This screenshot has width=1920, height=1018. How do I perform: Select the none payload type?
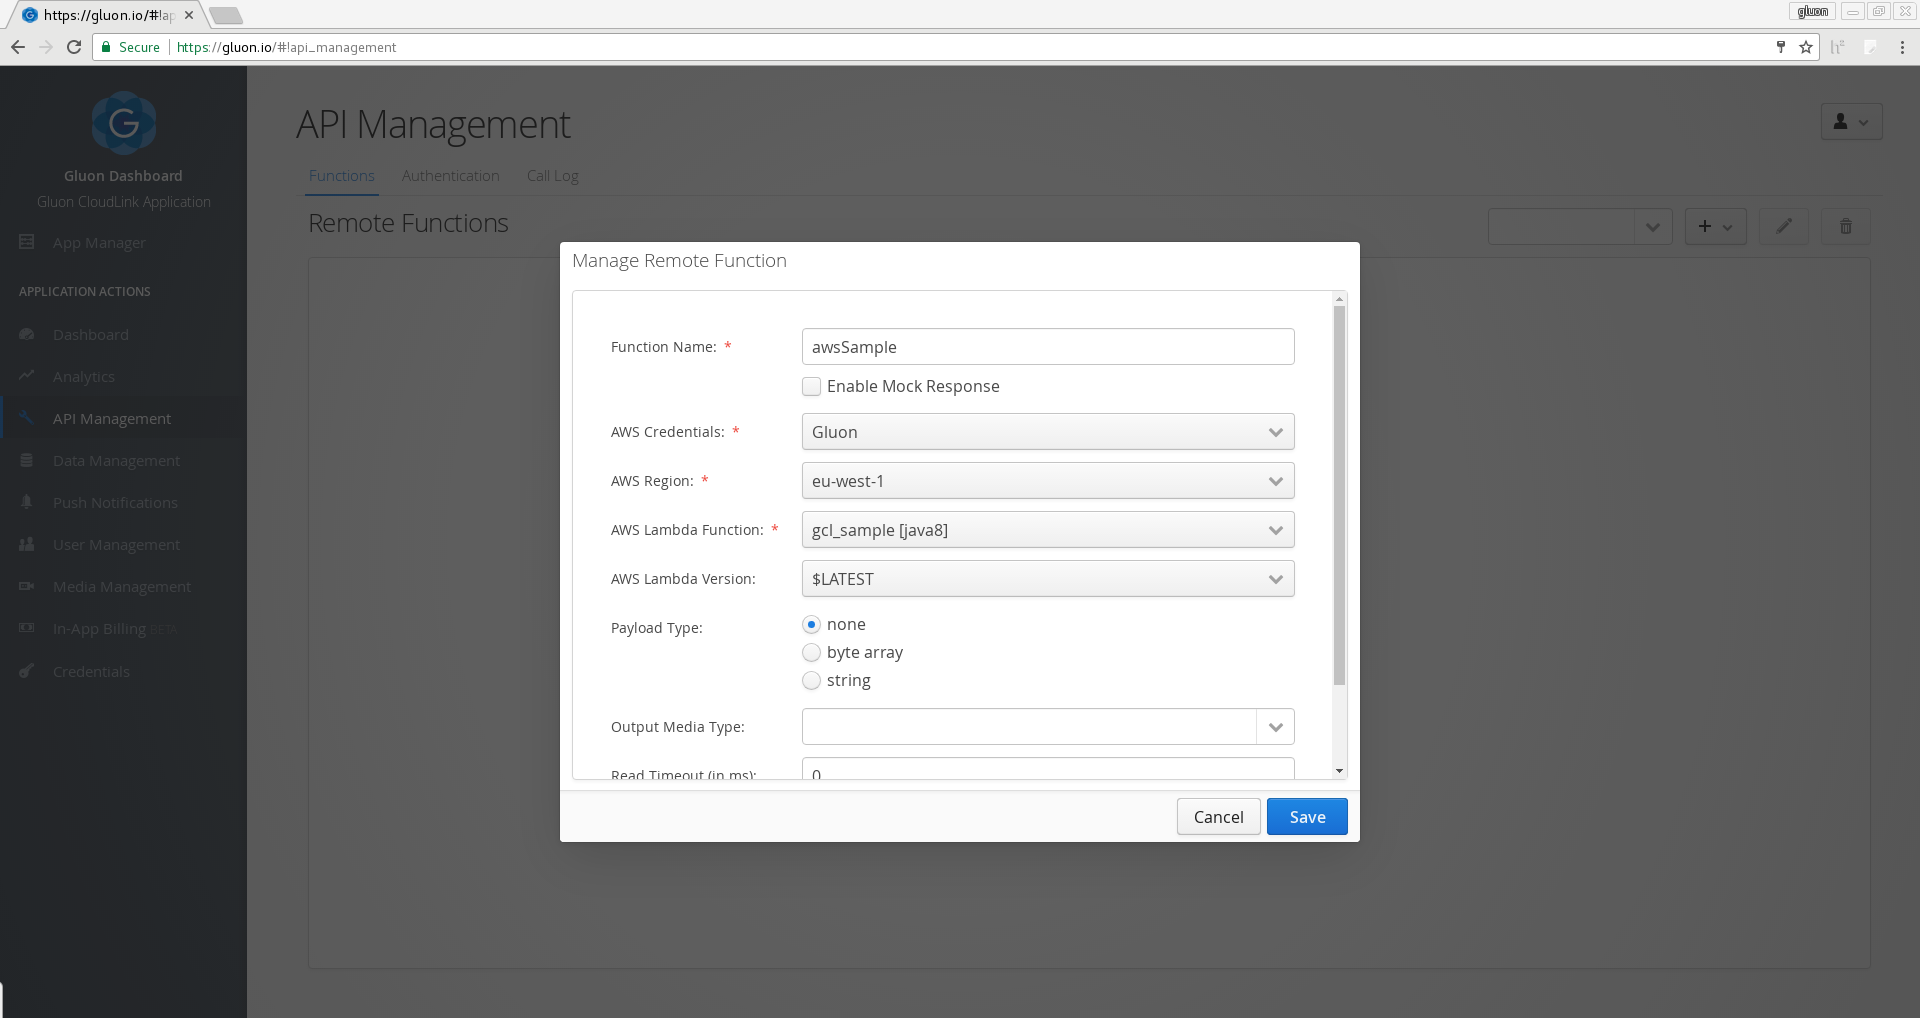(812, 624)
